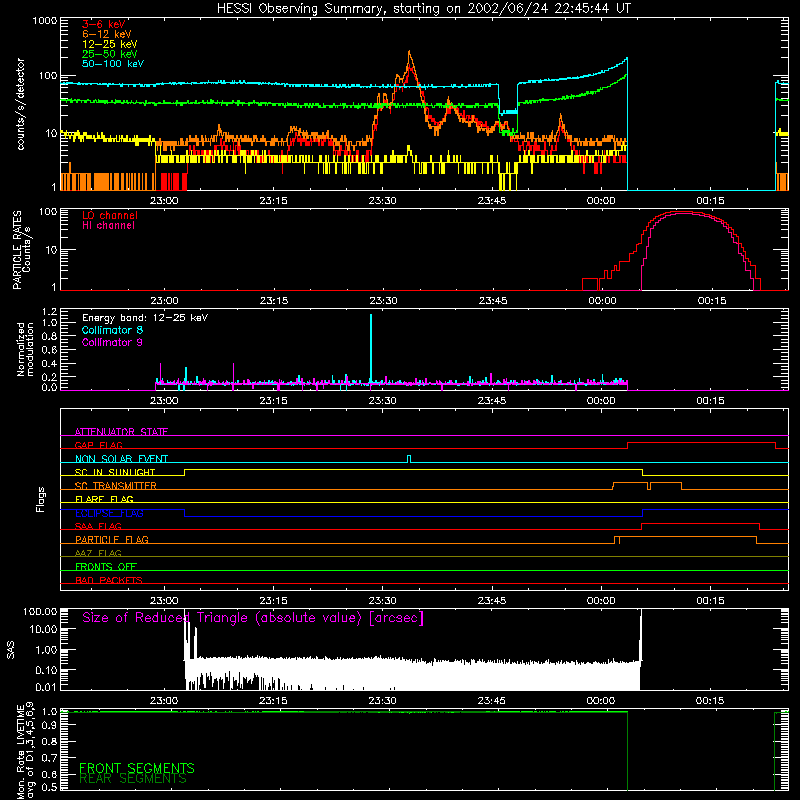Select the HI channel legend label
Viewport: 800px width, 800px height.
(108, 225)
